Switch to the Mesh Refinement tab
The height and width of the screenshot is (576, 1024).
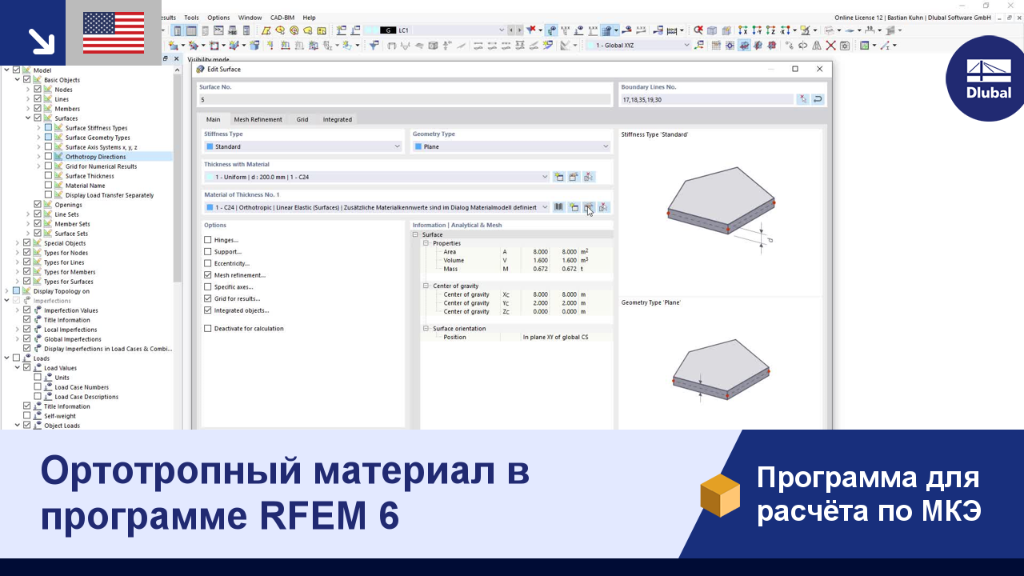[258, 120]
